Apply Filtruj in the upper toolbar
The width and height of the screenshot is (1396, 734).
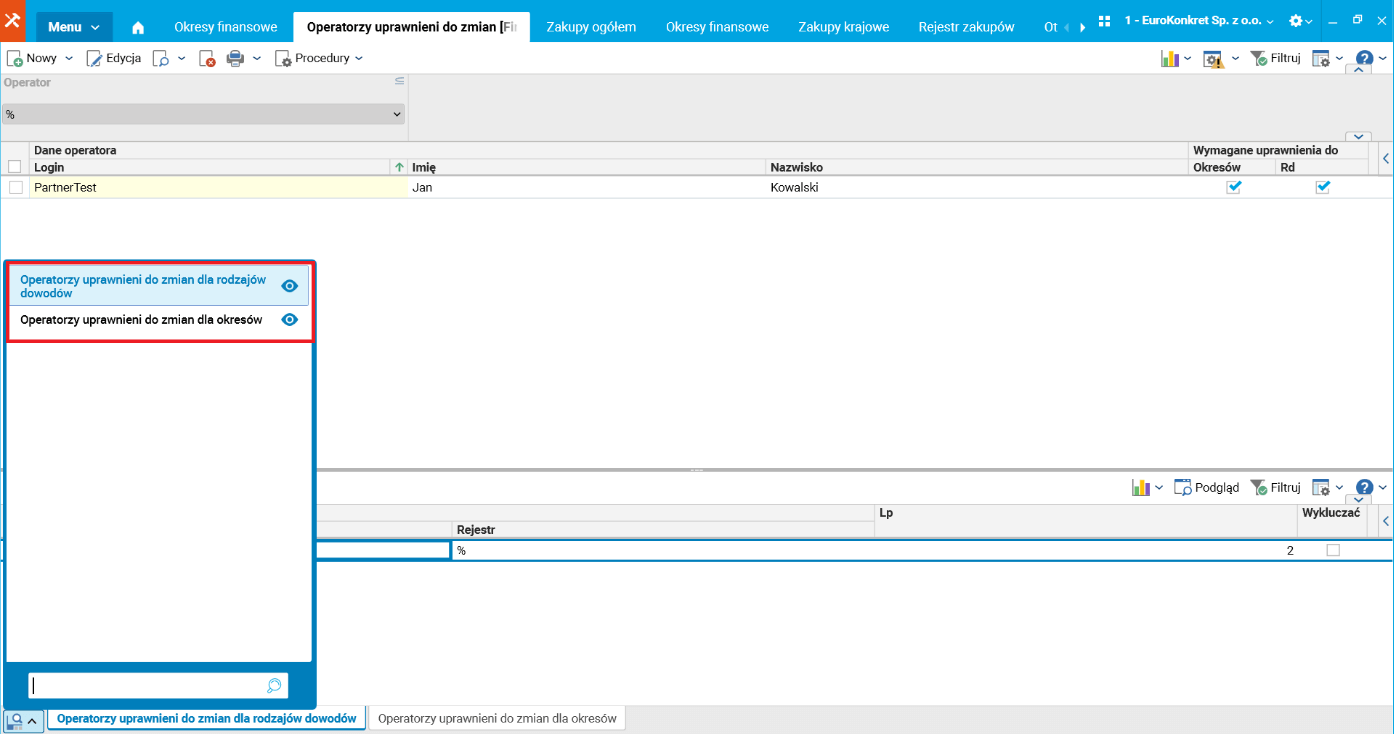[x=1275, y=59]
